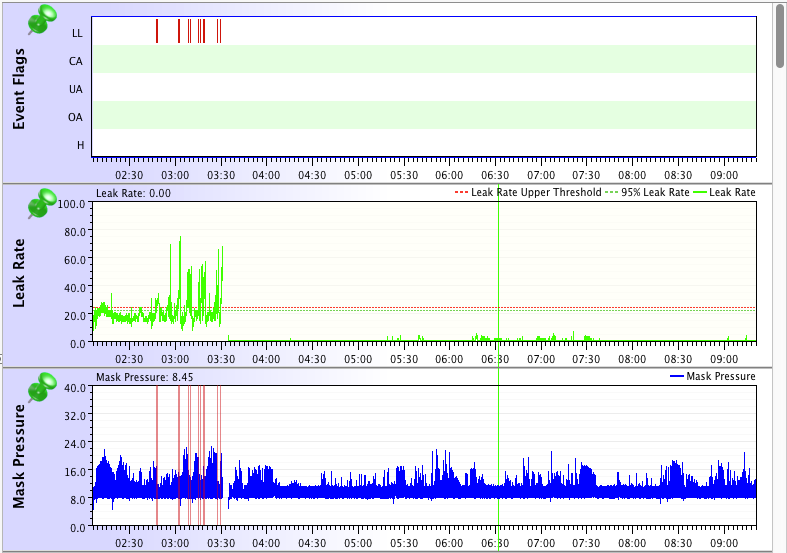Click the pin icon on Event Flags graph
Screen dimensions: 787x553
pos(42,20)
